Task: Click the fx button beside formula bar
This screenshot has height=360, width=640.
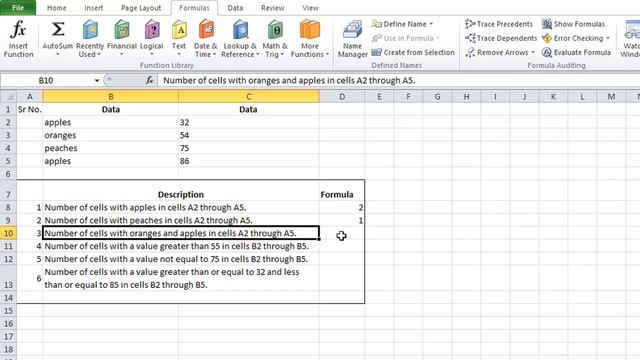Action: pos(149,80)
